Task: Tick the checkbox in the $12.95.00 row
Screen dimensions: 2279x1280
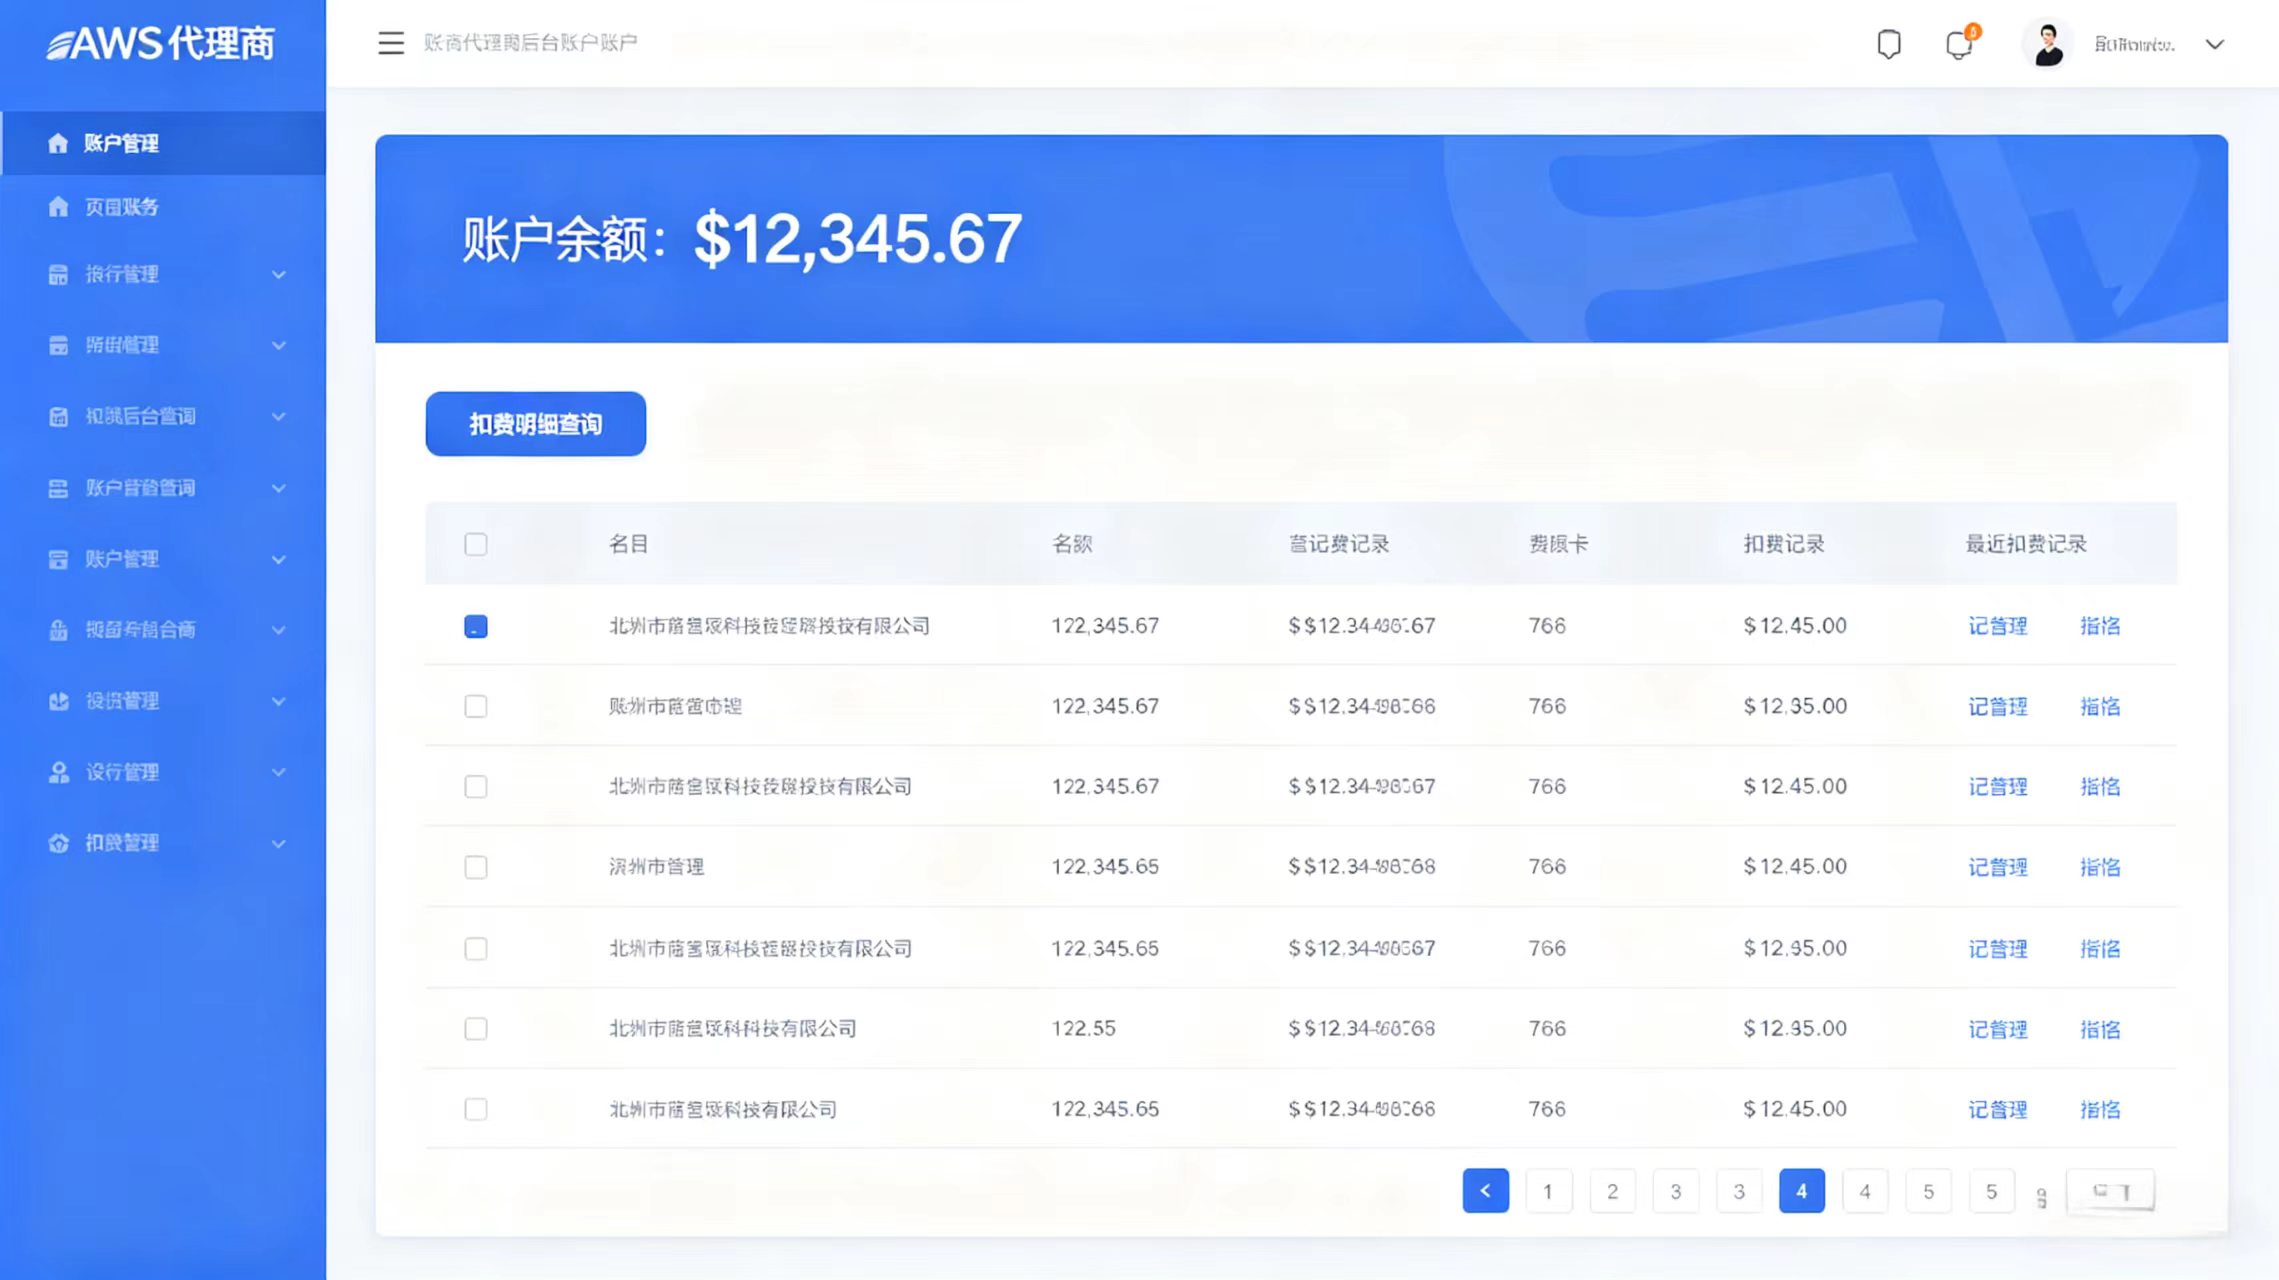Action: tap(476, 948)
